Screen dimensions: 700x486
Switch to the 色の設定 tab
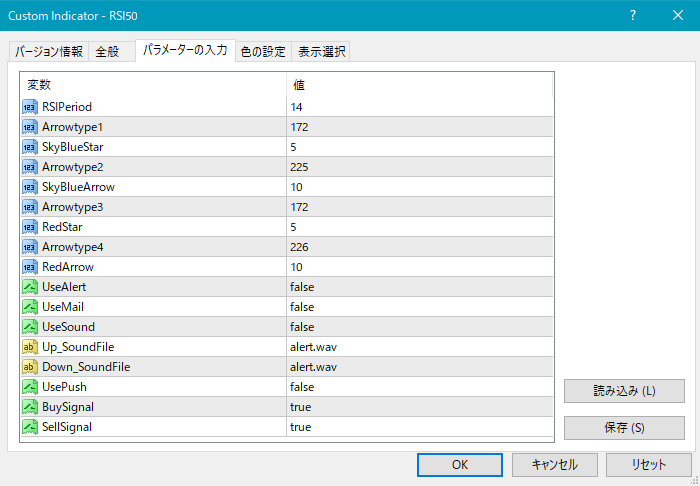tap(263, 52)
